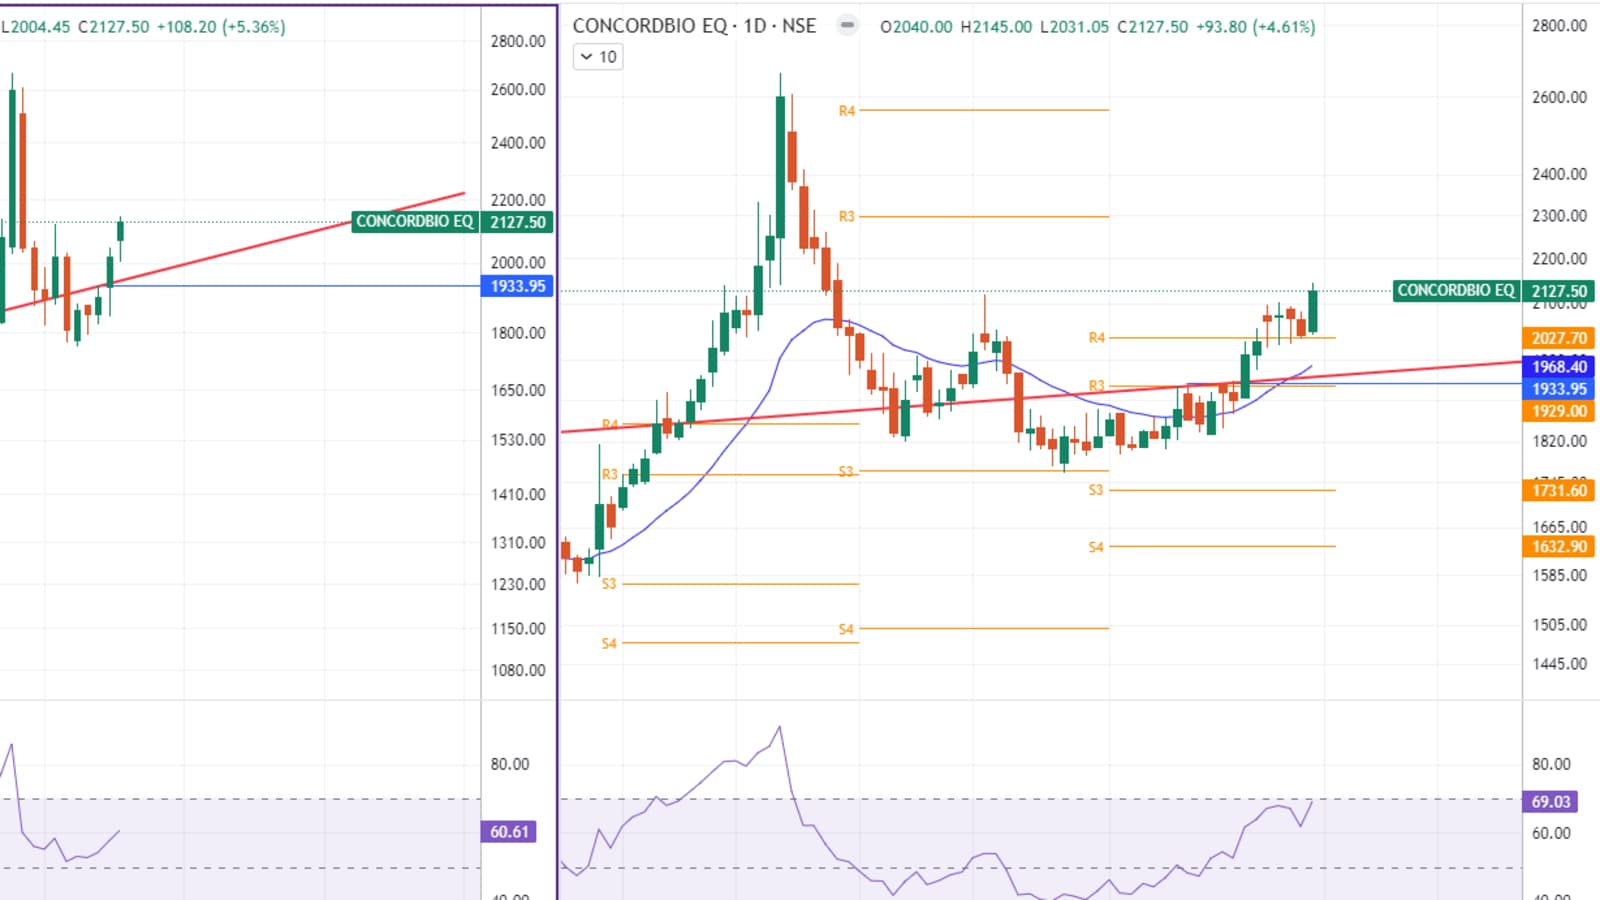Select the green 2127.50 label in left chart
The height and width of the screenshot is (900, 1600).
coord(518,222)
